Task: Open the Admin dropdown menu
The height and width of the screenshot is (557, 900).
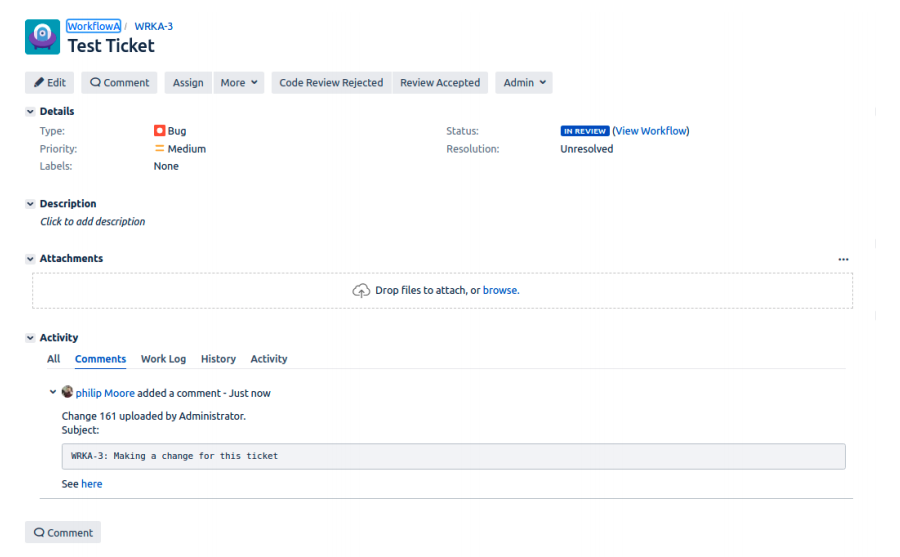Action: point(524,83)
